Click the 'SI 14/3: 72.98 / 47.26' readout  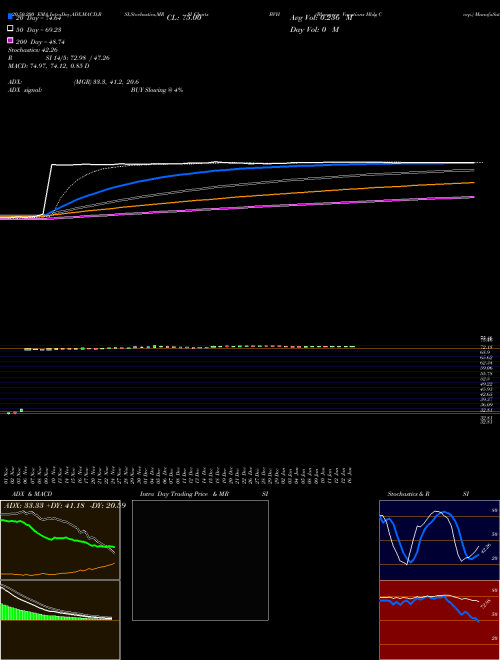(x=78, y=58)
